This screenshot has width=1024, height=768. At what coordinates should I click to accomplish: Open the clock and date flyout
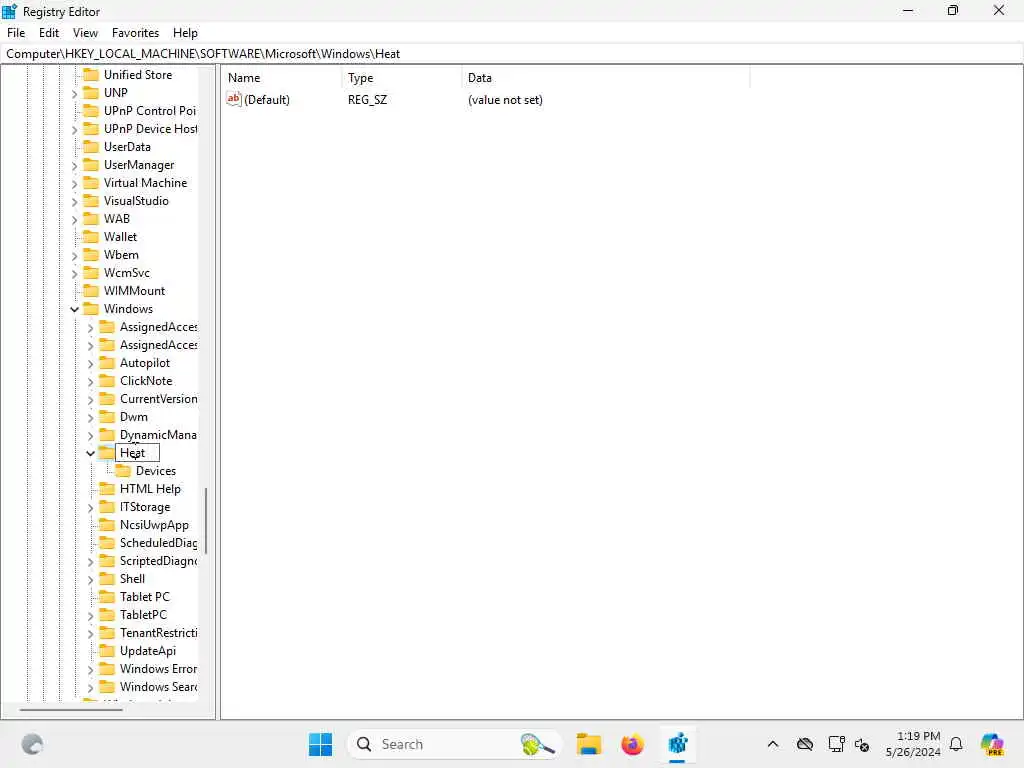pos(913,744)
